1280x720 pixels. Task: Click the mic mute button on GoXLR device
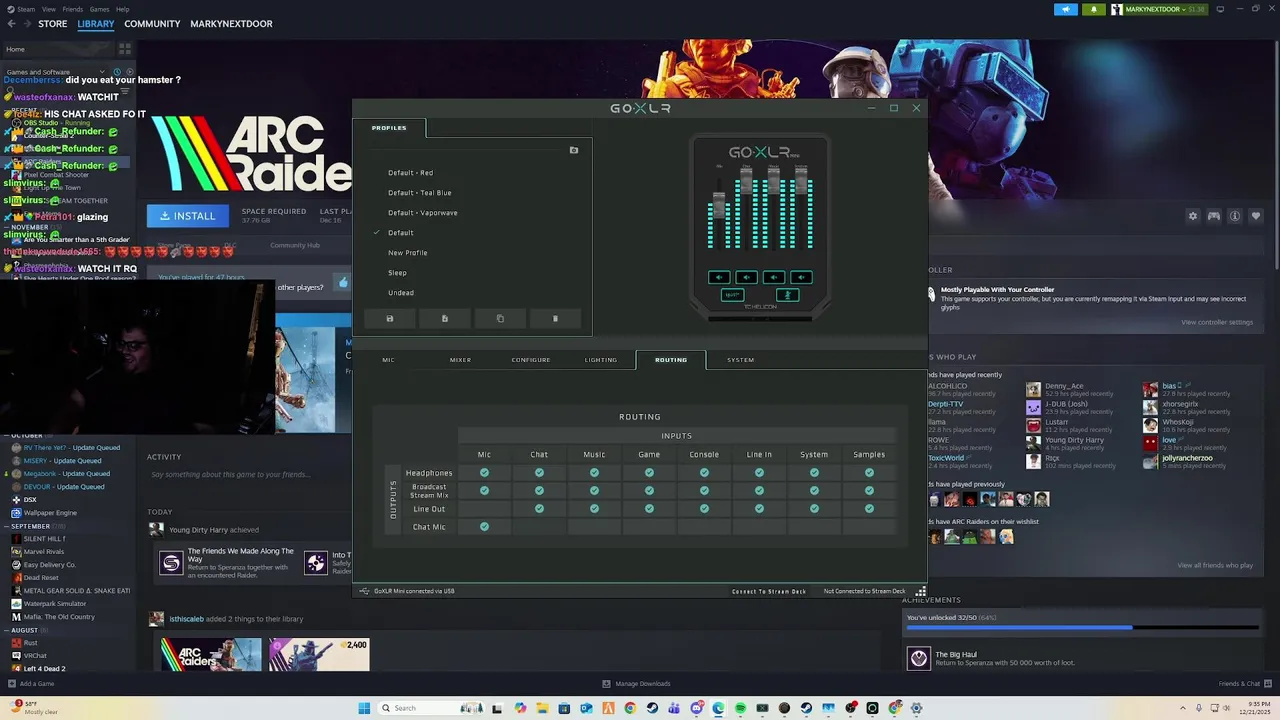click(787, 295)
